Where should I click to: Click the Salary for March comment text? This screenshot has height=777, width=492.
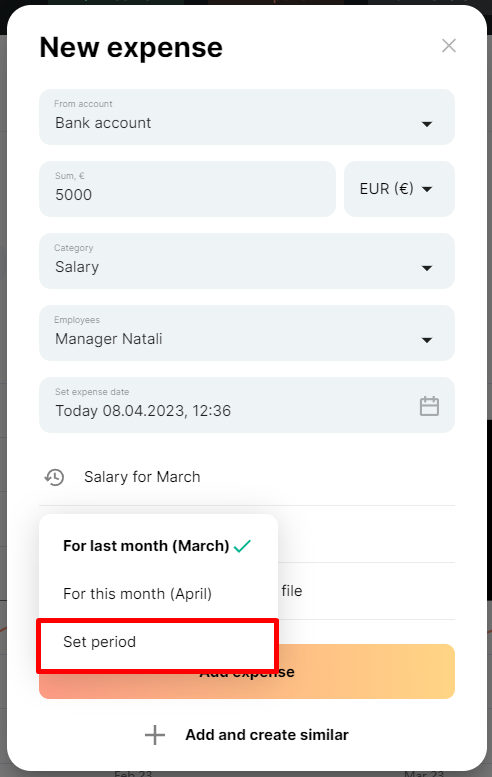pos(142,477)
